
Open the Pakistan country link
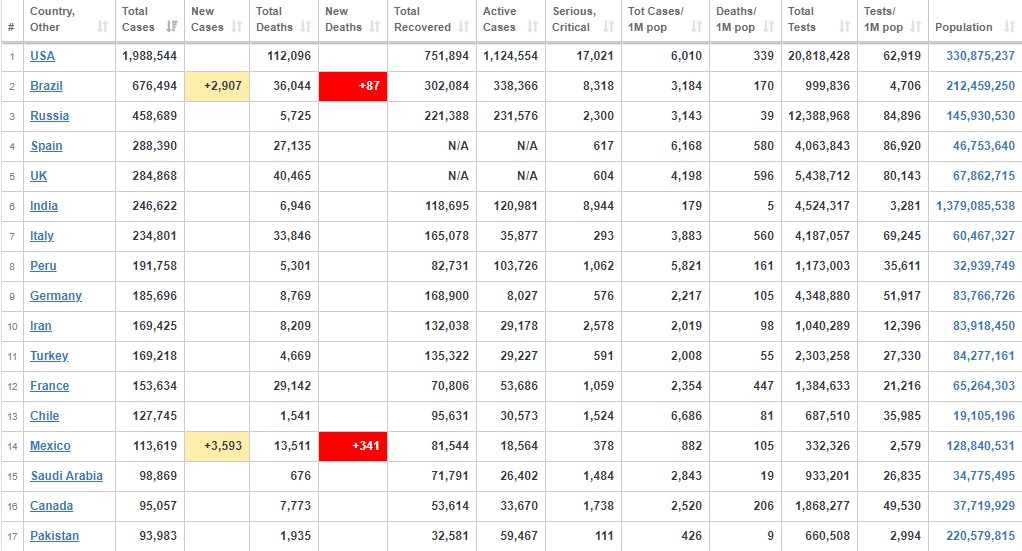point(55,536)
